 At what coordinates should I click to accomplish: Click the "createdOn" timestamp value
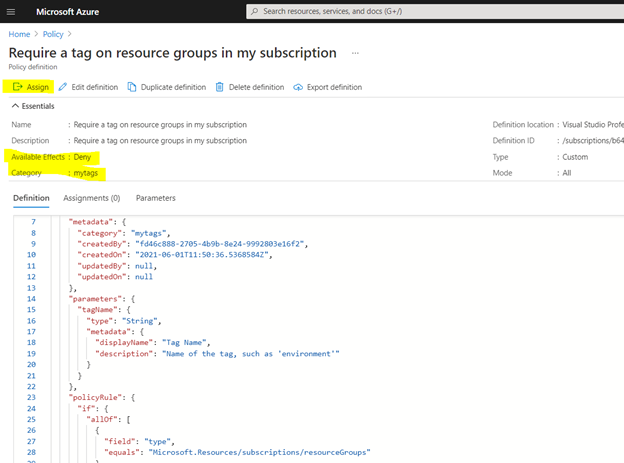(x=202, y=255)
